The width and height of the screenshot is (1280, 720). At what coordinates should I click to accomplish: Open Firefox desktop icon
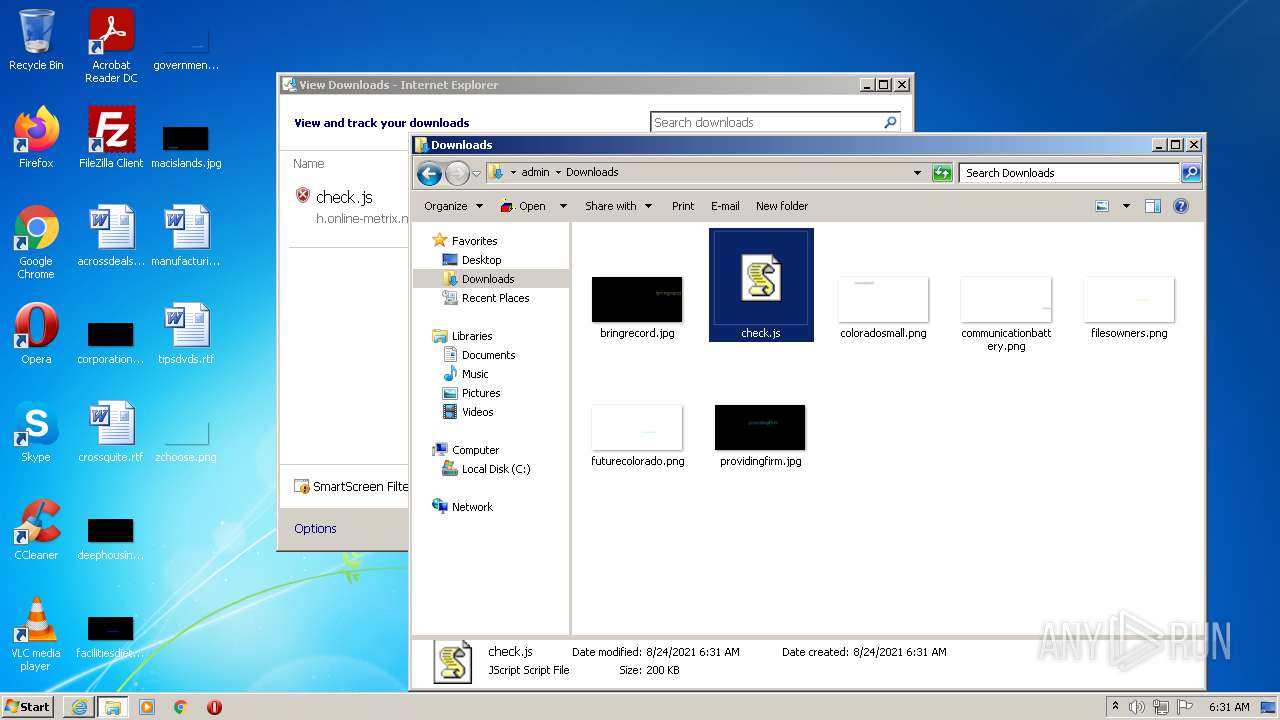tap(36, 138)
